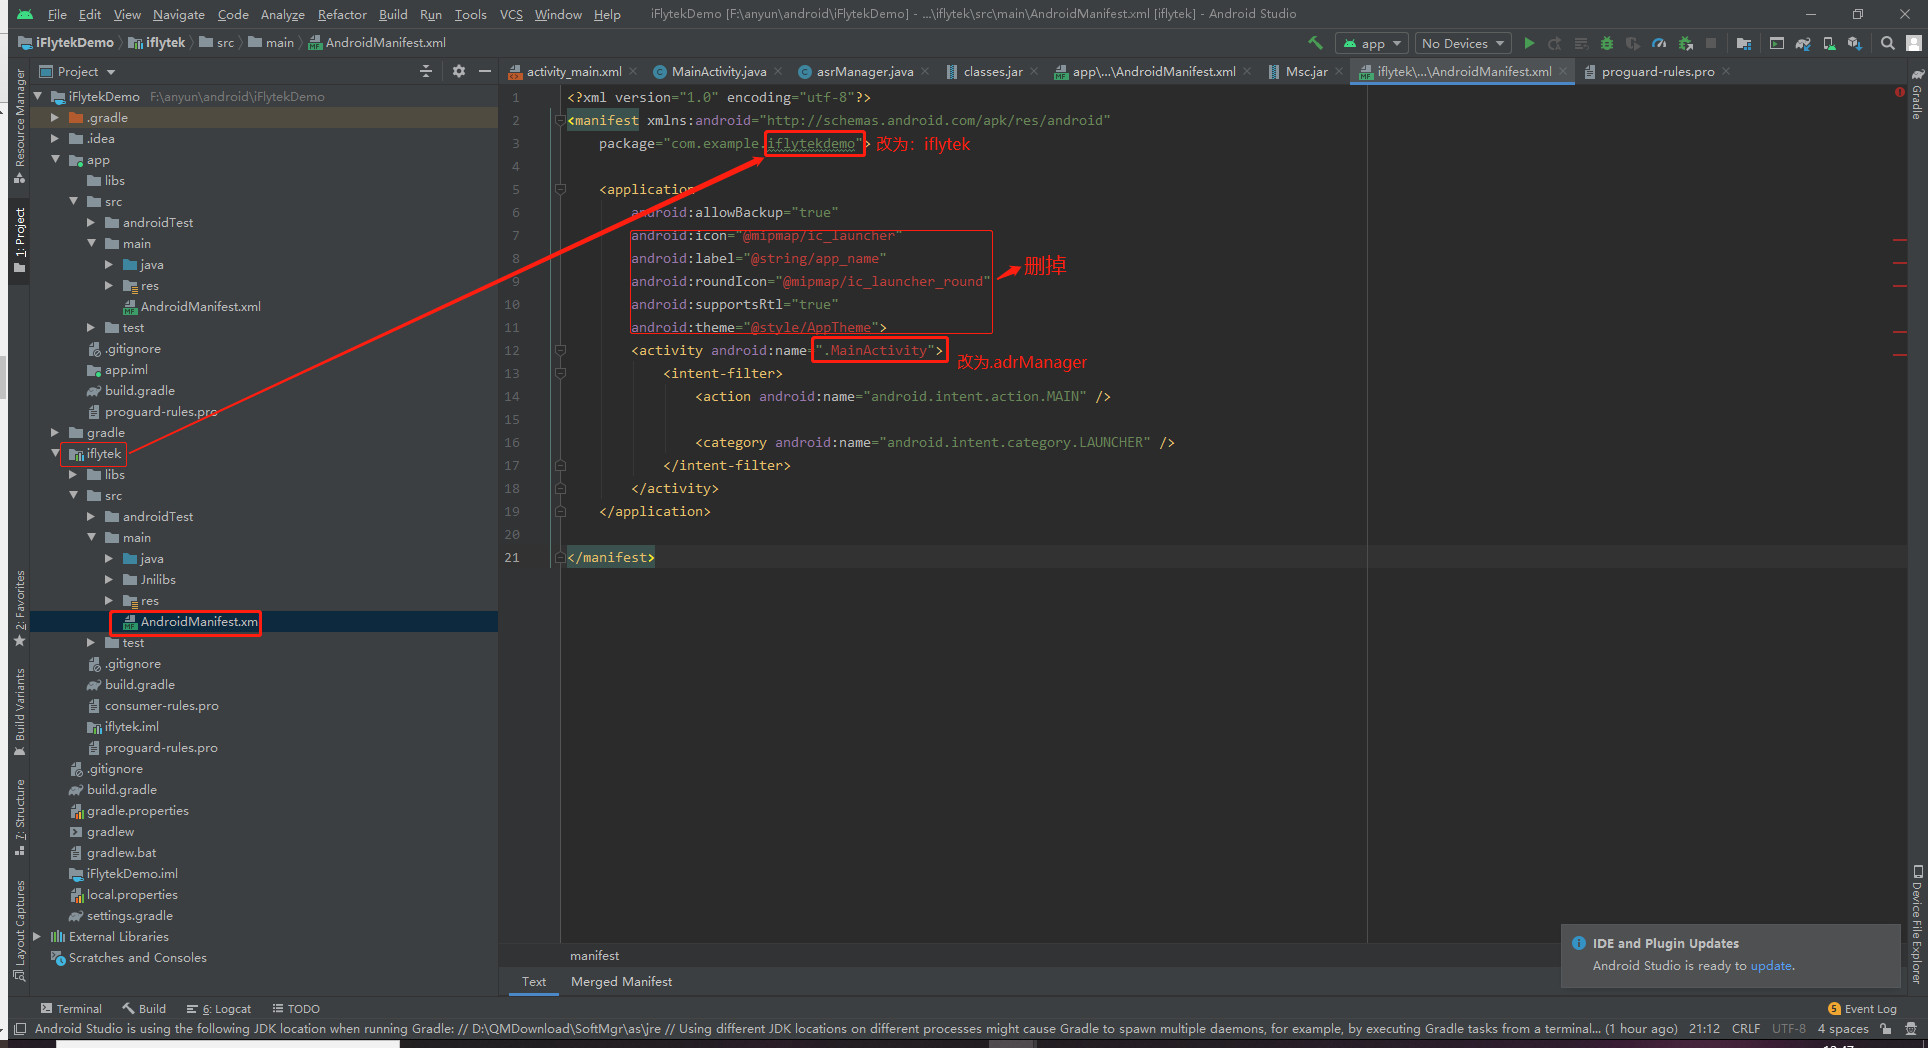This screenshot has width=1928, height=1048.
Task: Run the app with green play icon
Action: pos(1529,43)
